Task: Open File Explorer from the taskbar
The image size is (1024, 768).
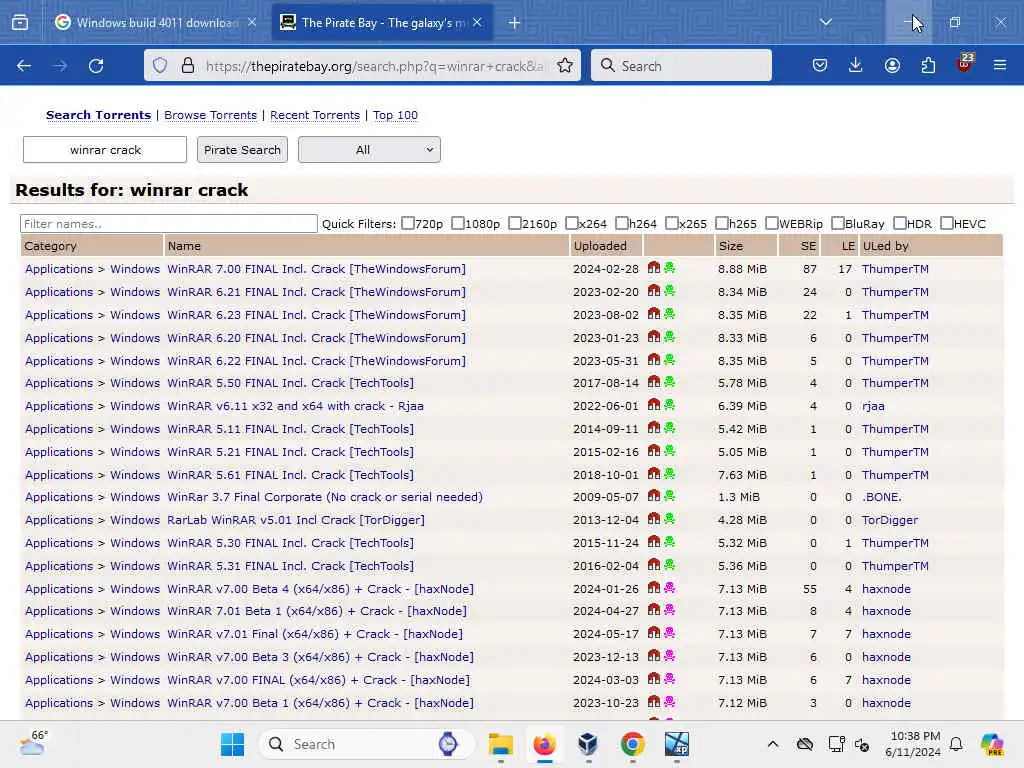Action: click(501, 744)
